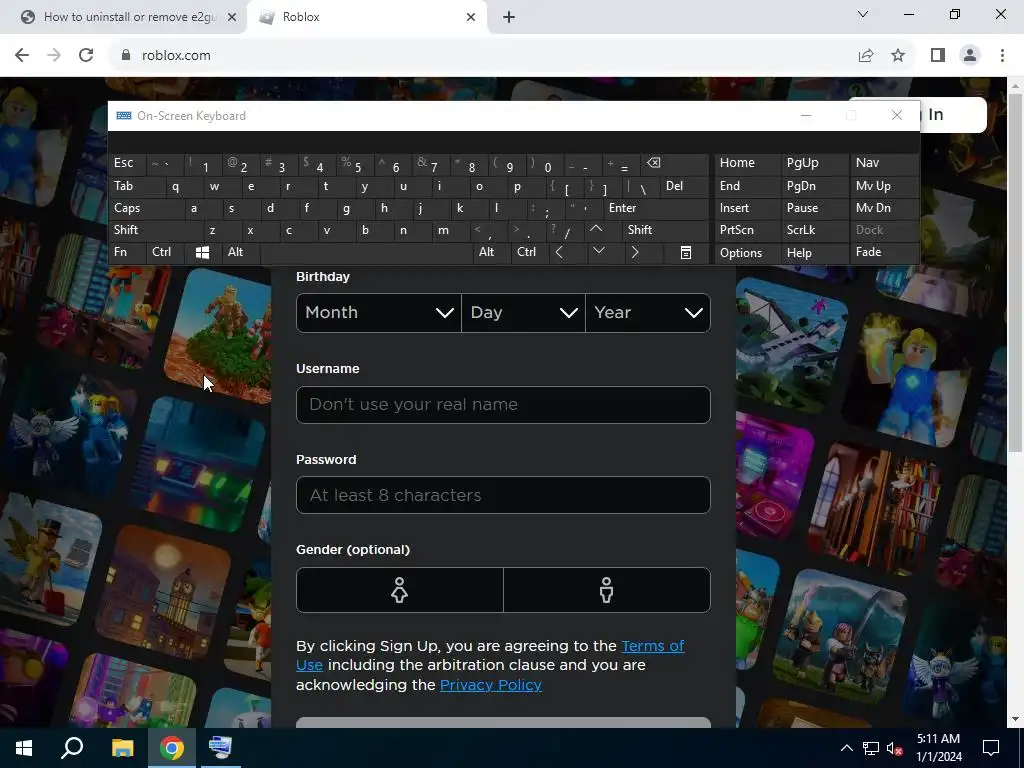Open the Chrome profile avatar
Viewport: 1024px width, 768px height.
[x=970, y=56]
